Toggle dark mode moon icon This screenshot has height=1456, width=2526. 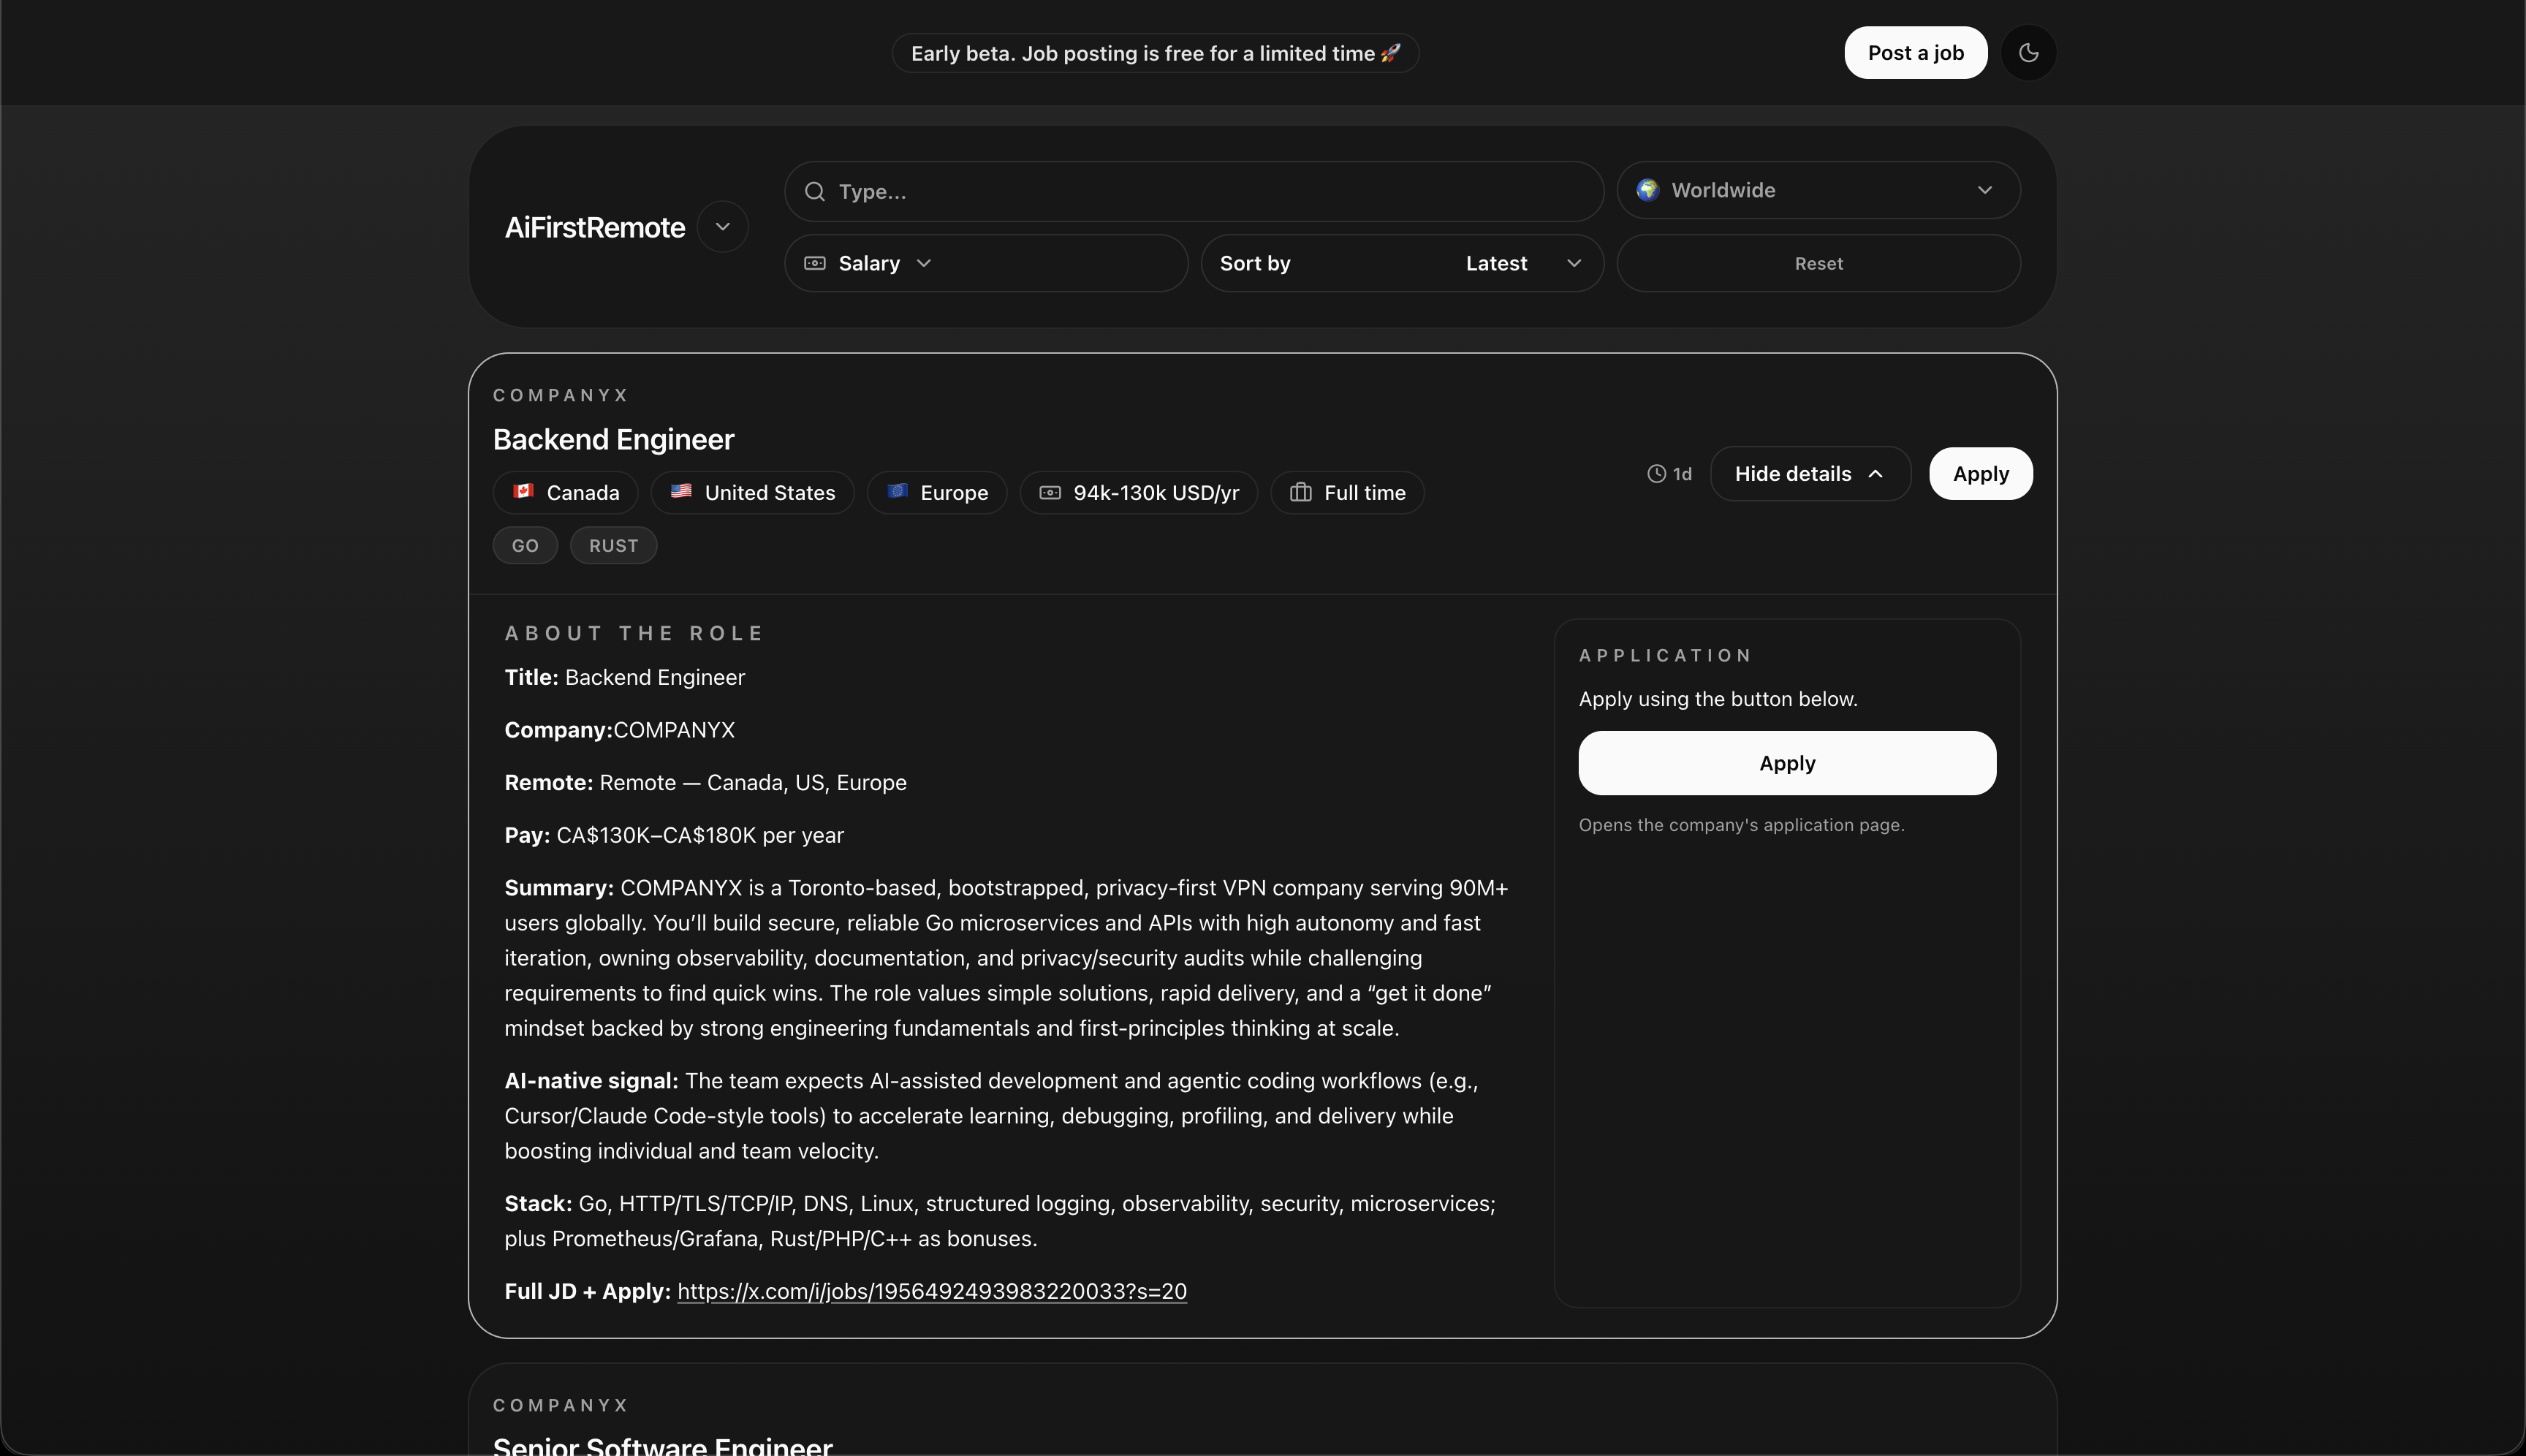(2028, 53)
